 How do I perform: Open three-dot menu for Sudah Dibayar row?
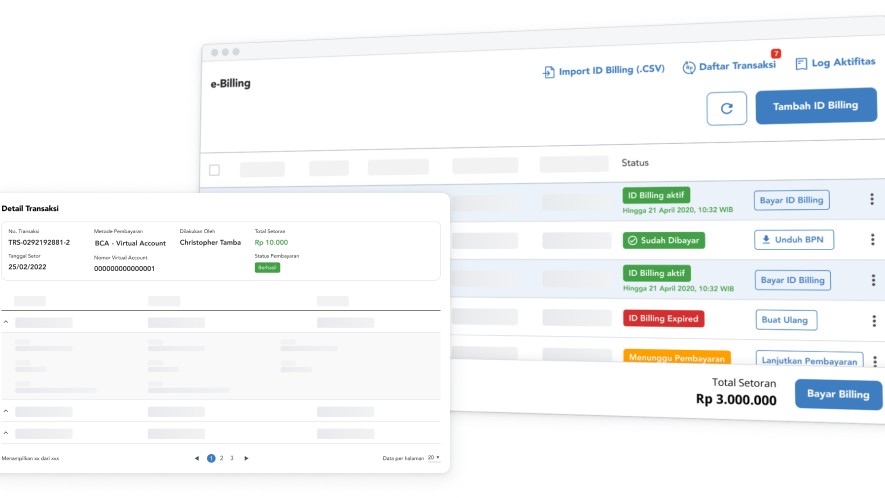coord(872,240)
